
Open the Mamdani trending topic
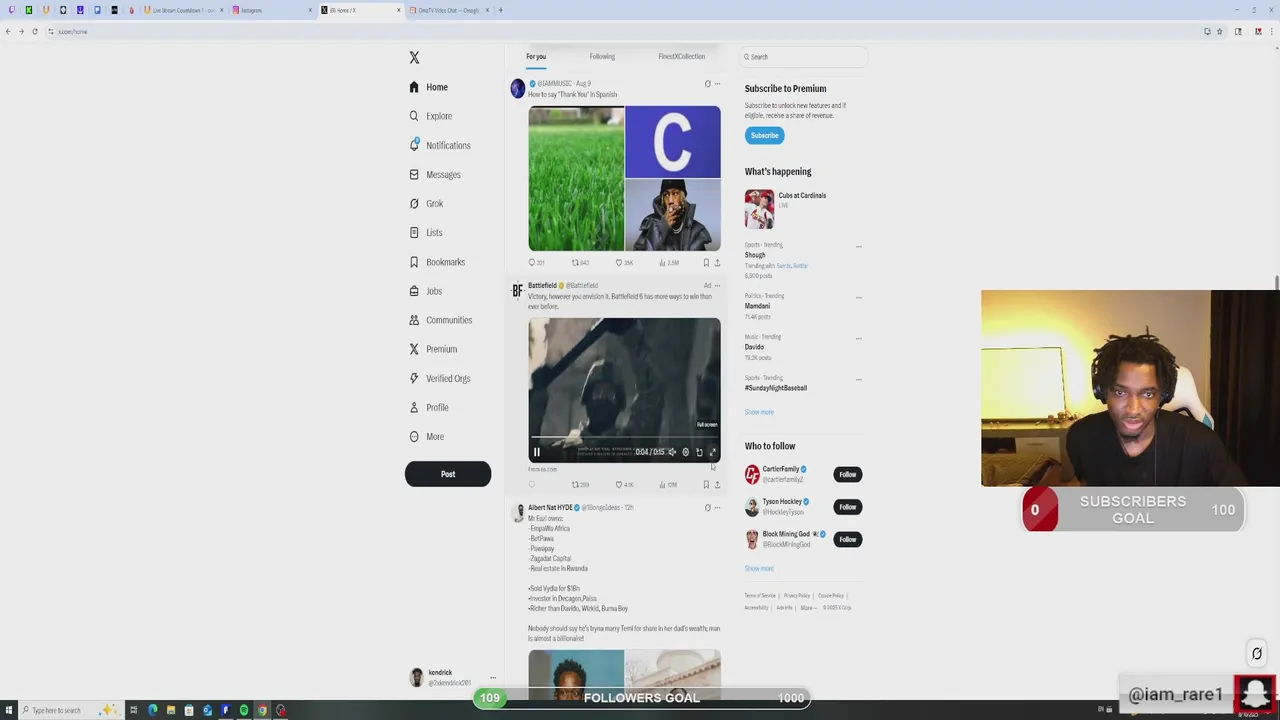(x=758, y=306)
